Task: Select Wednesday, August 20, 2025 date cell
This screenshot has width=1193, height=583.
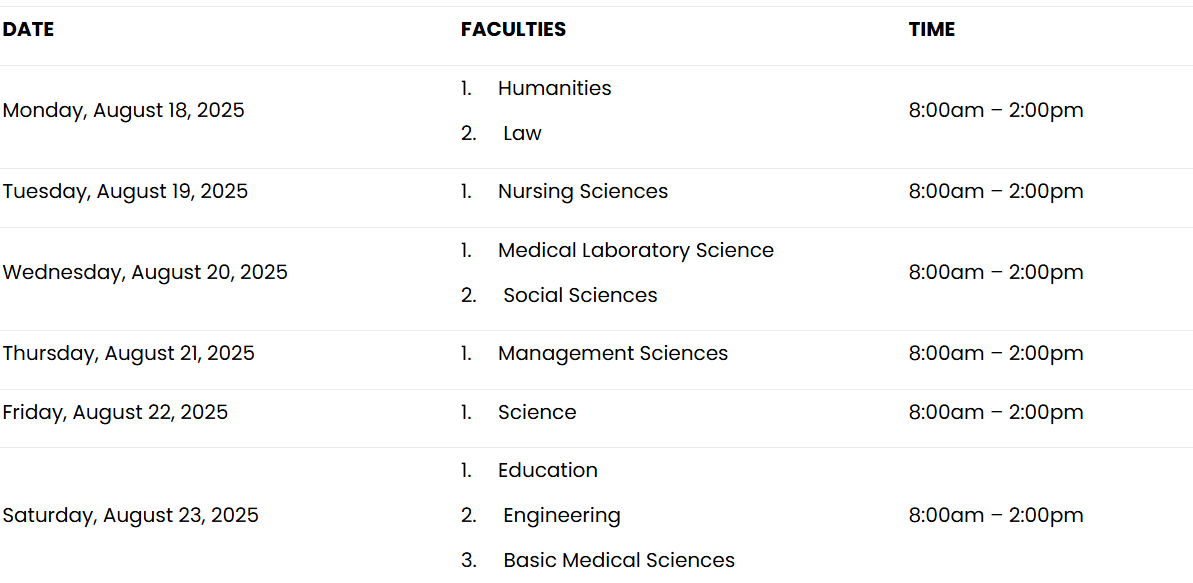Action: click(x=145, y=272)
